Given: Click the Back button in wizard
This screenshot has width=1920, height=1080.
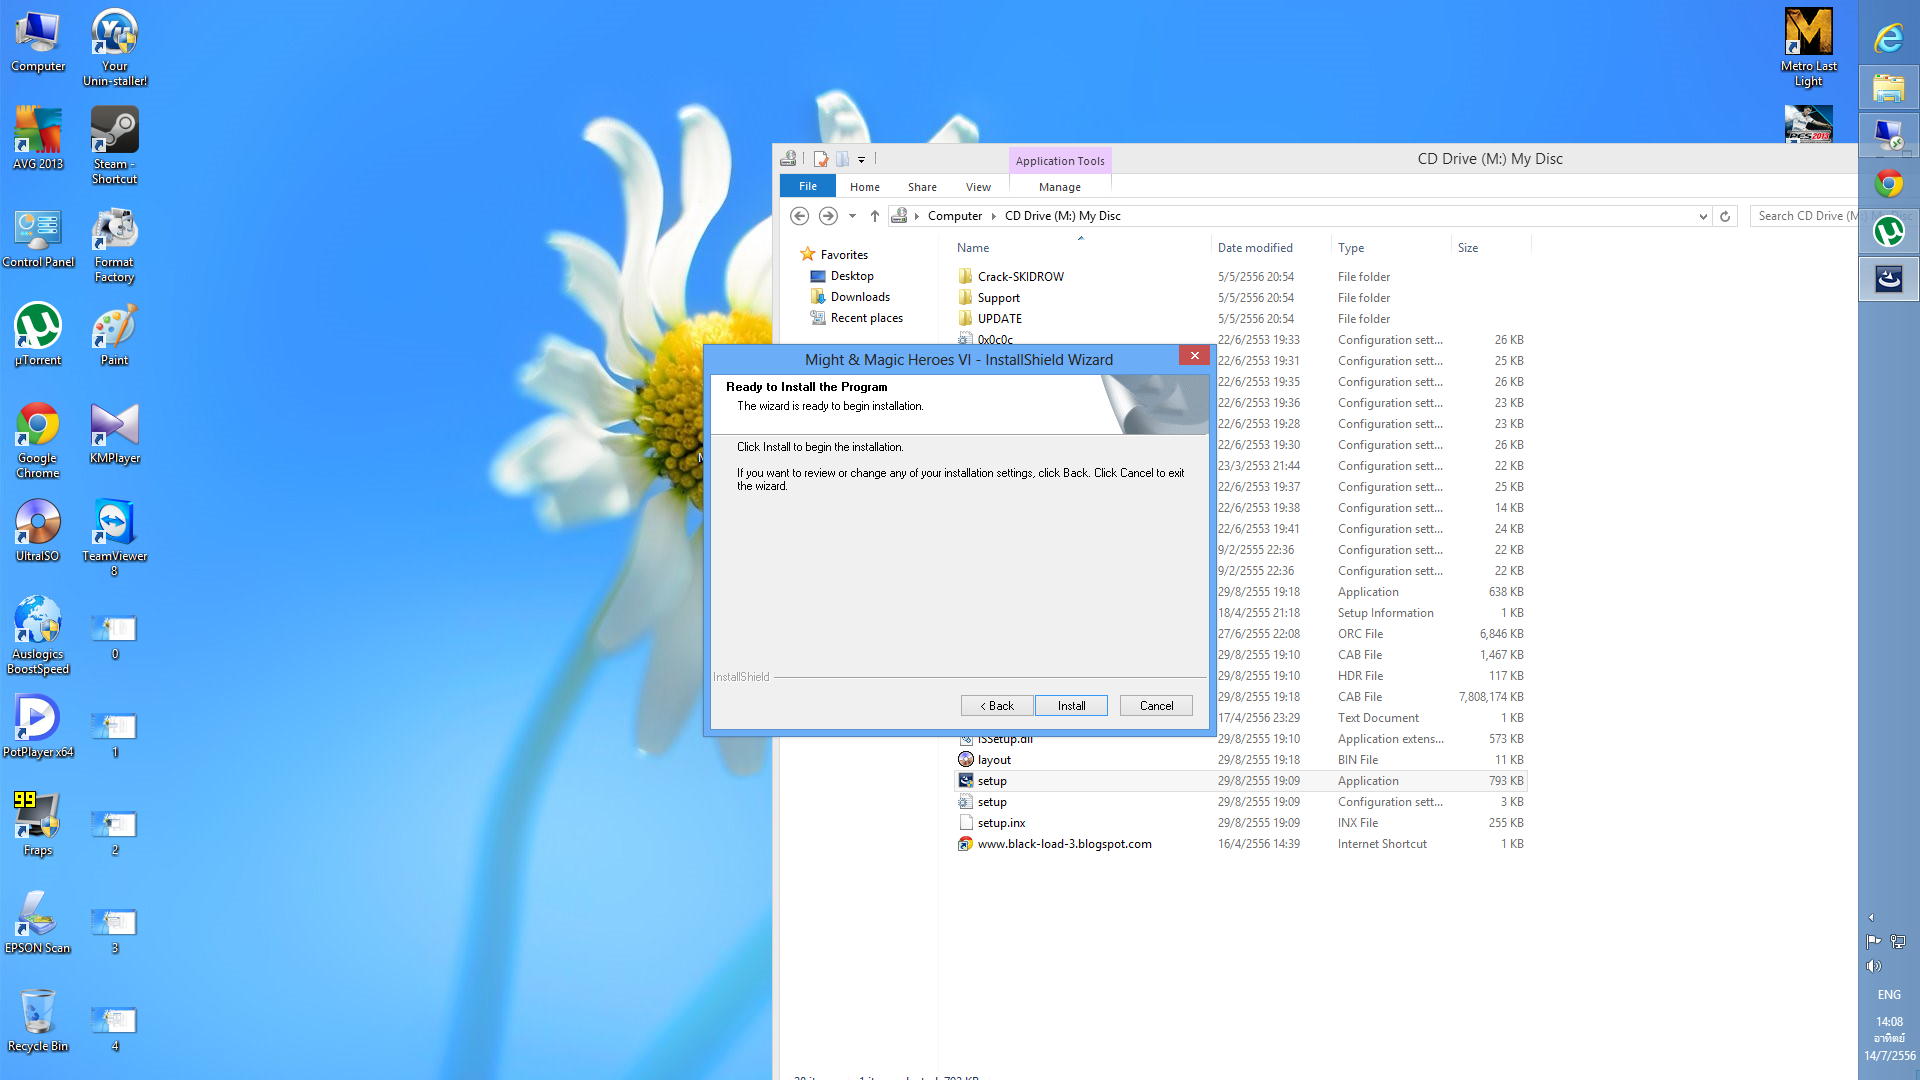Looking at the screenshot, I should click(x=997, y=706).
